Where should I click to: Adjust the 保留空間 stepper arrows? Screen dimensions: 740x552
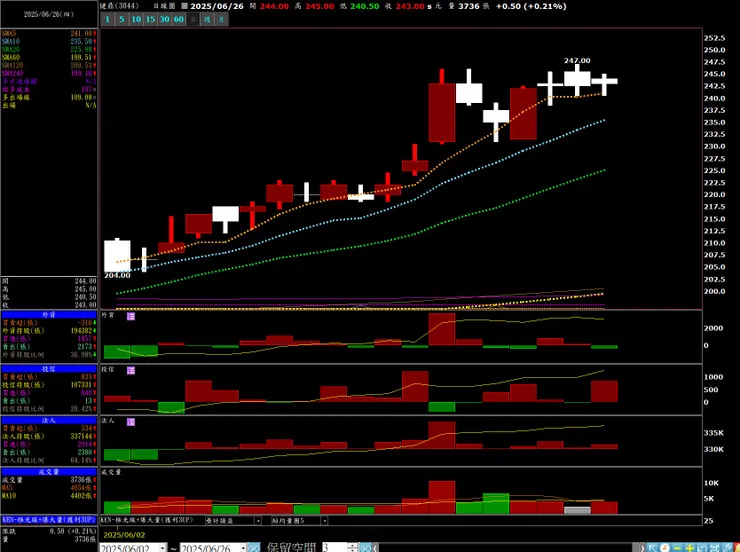click(x=353, y=548)
